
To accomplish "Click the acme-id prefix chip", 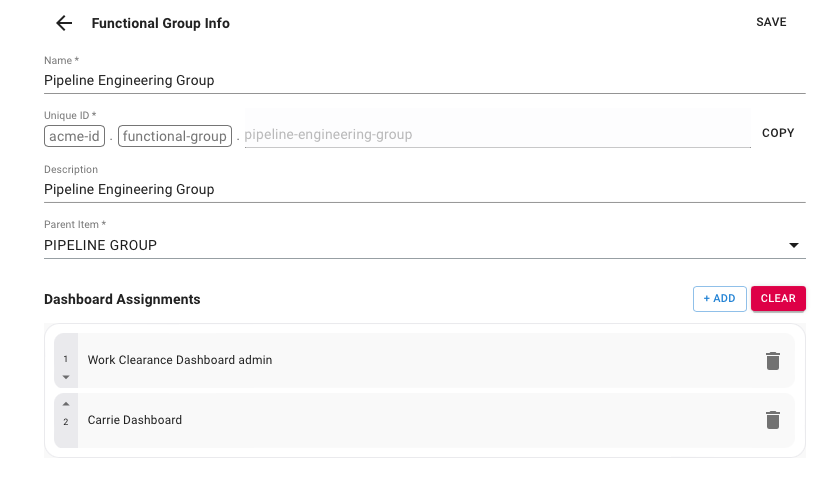I will (75, 136).
